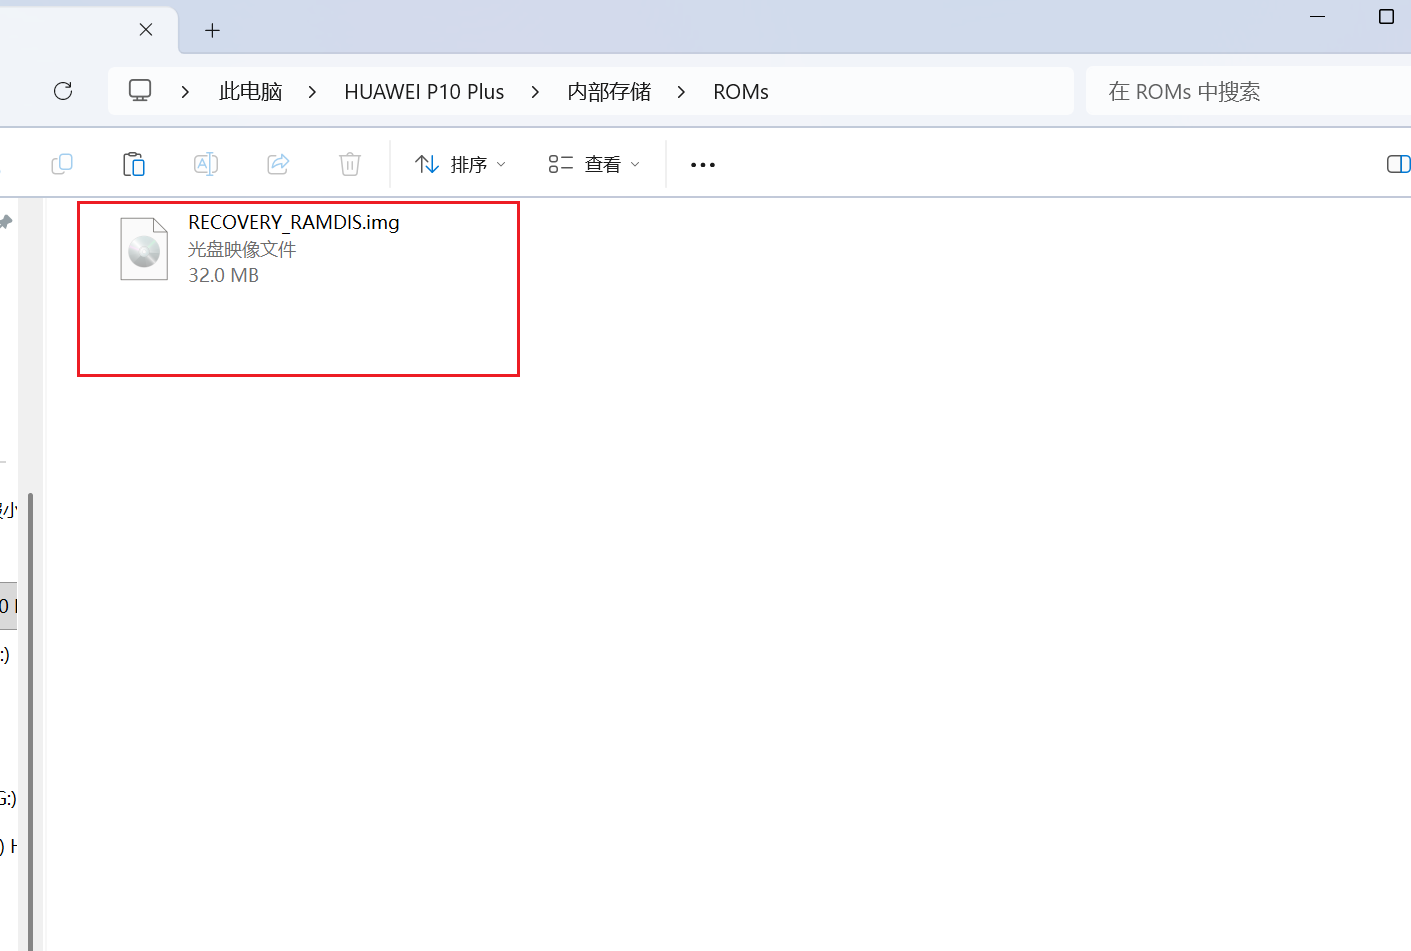
Task: Open the 查看 view dropdown
Action: pyautogui.click(x=594, y=164)
